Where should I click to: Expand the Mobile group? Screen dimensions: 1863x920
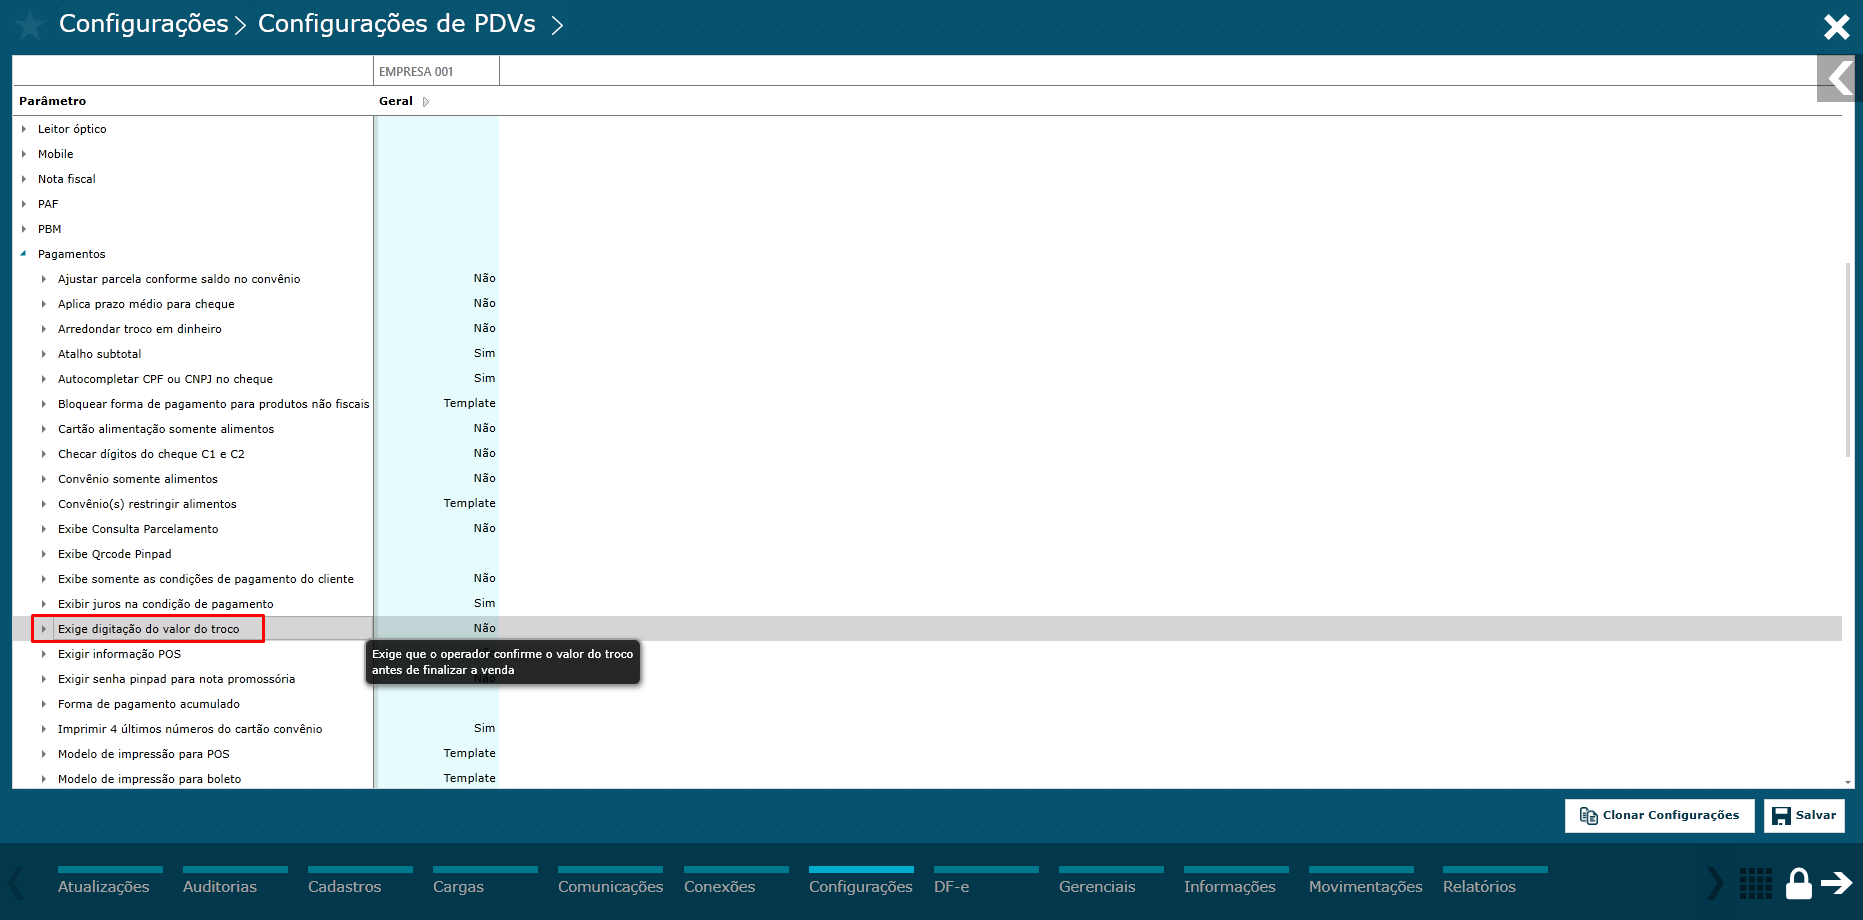click(x=24, y=154)
